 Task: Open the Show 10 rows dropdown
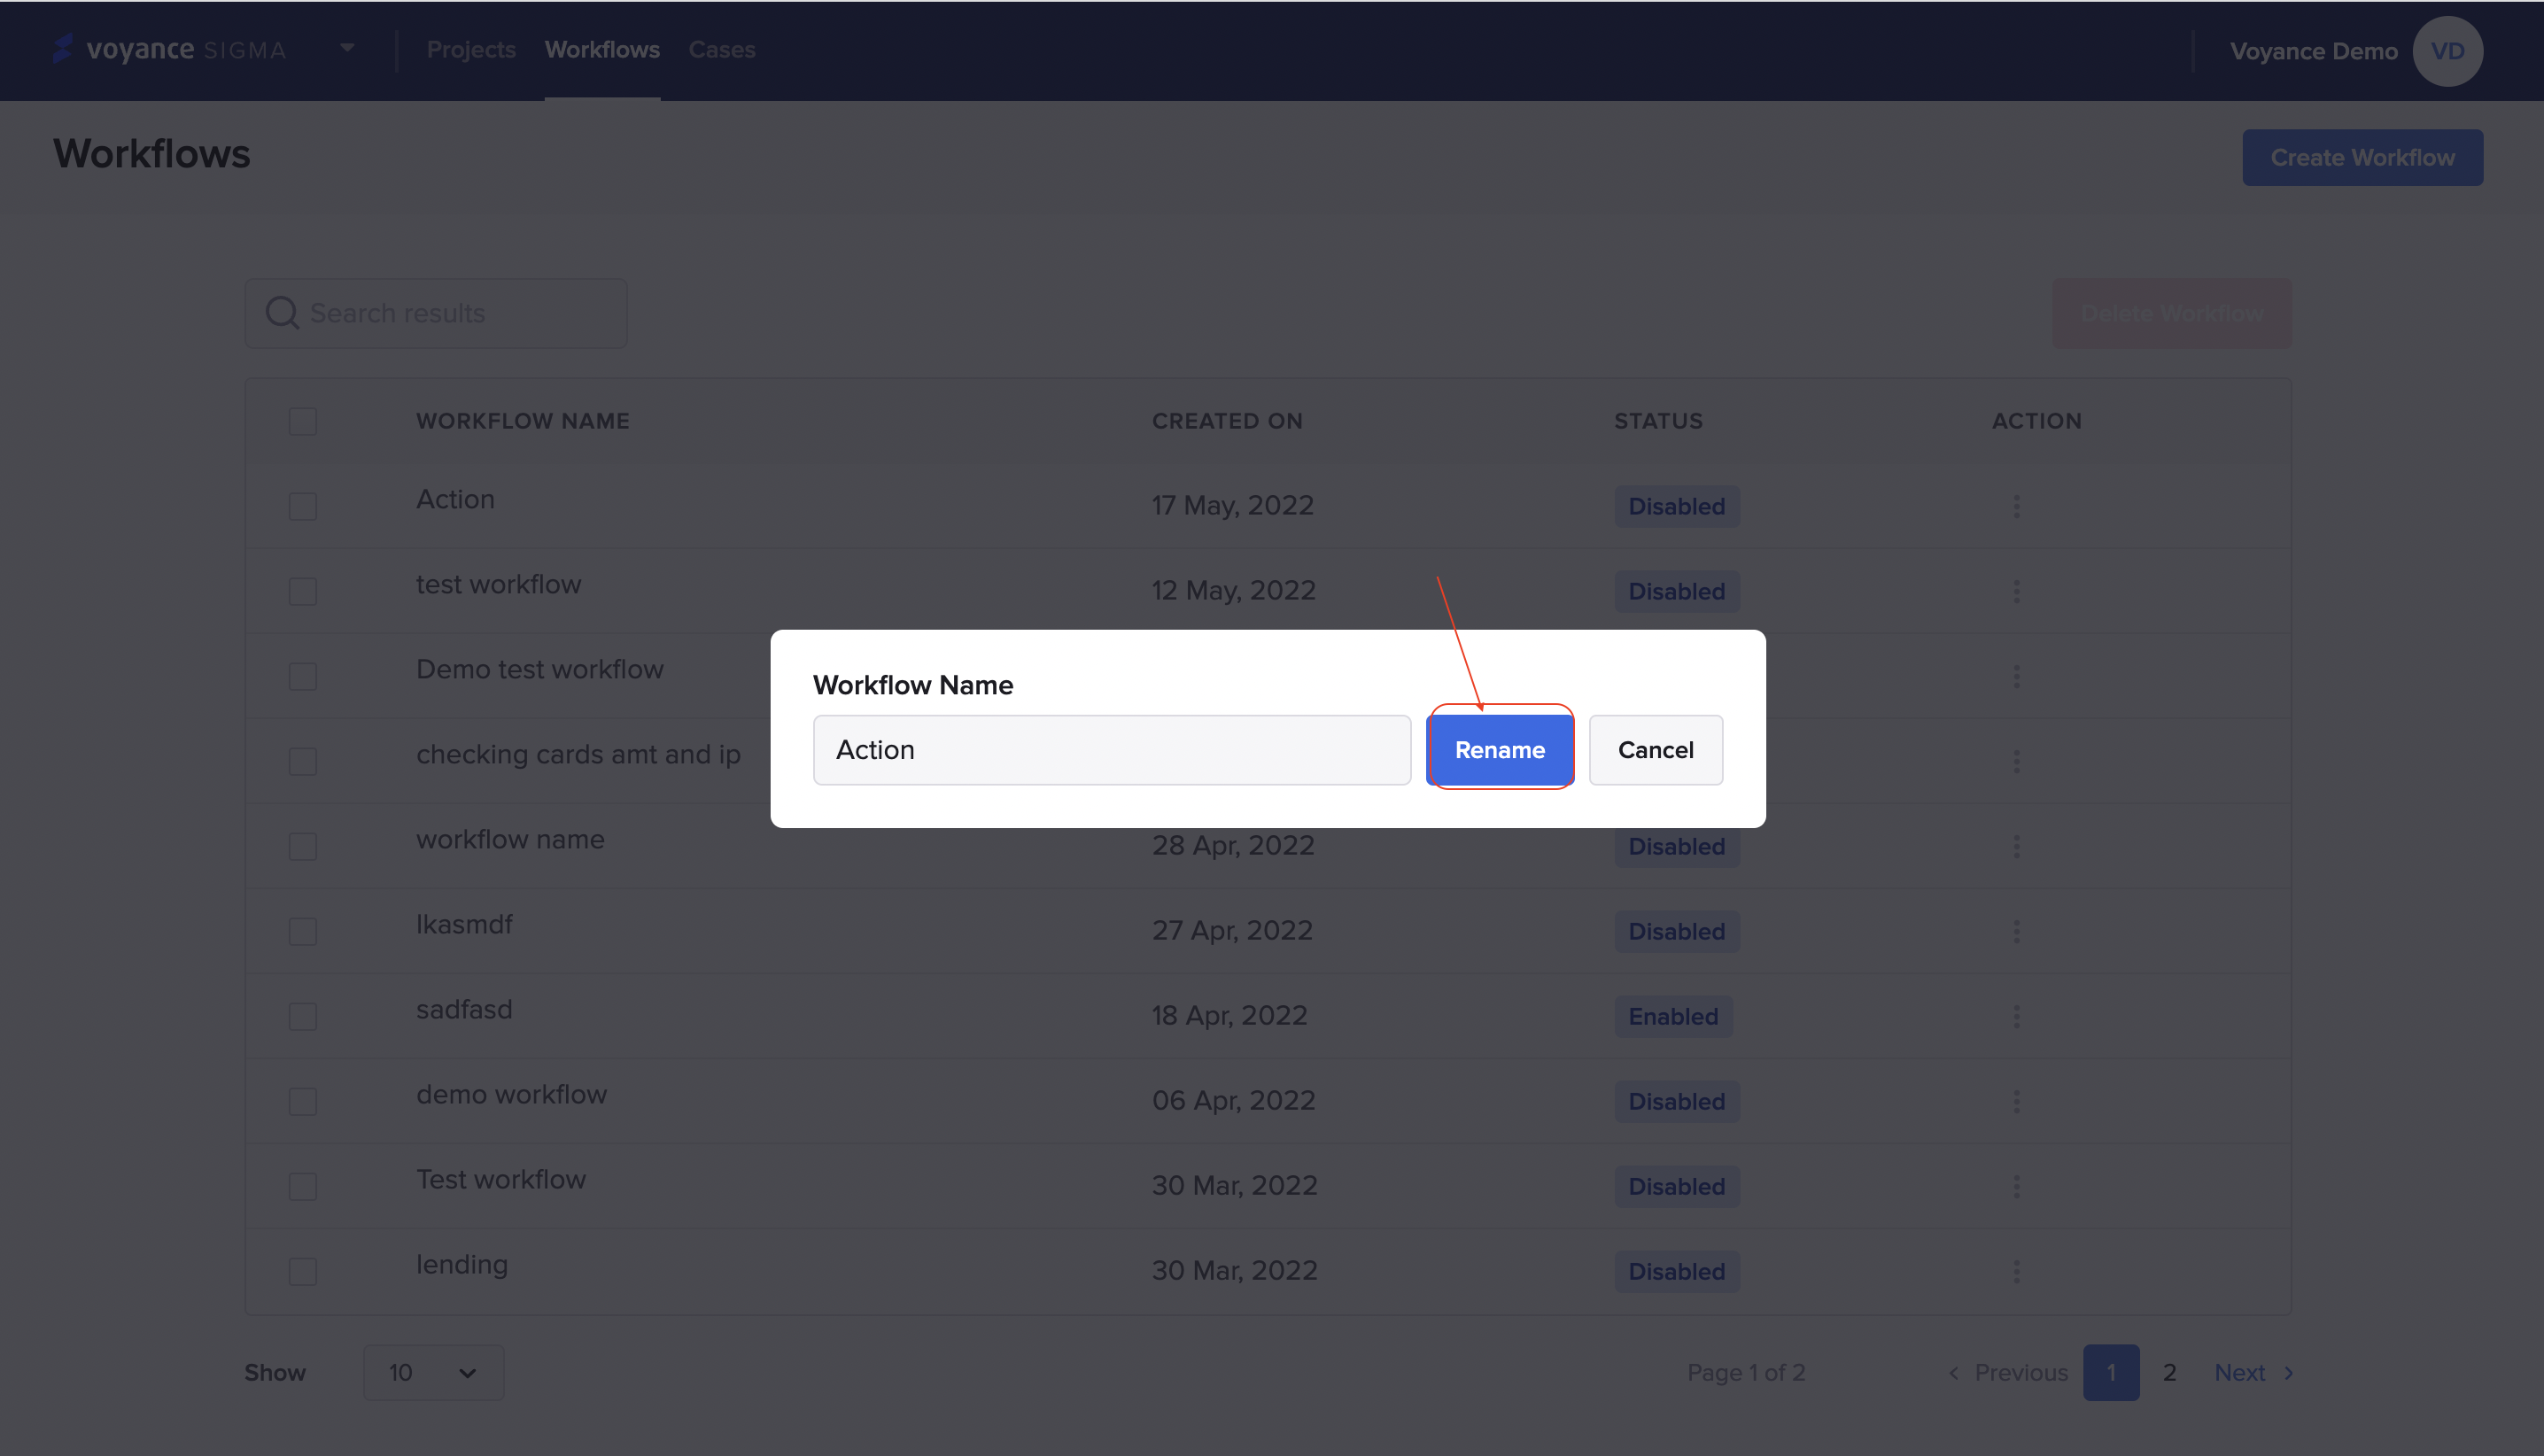click(433, 1372)
